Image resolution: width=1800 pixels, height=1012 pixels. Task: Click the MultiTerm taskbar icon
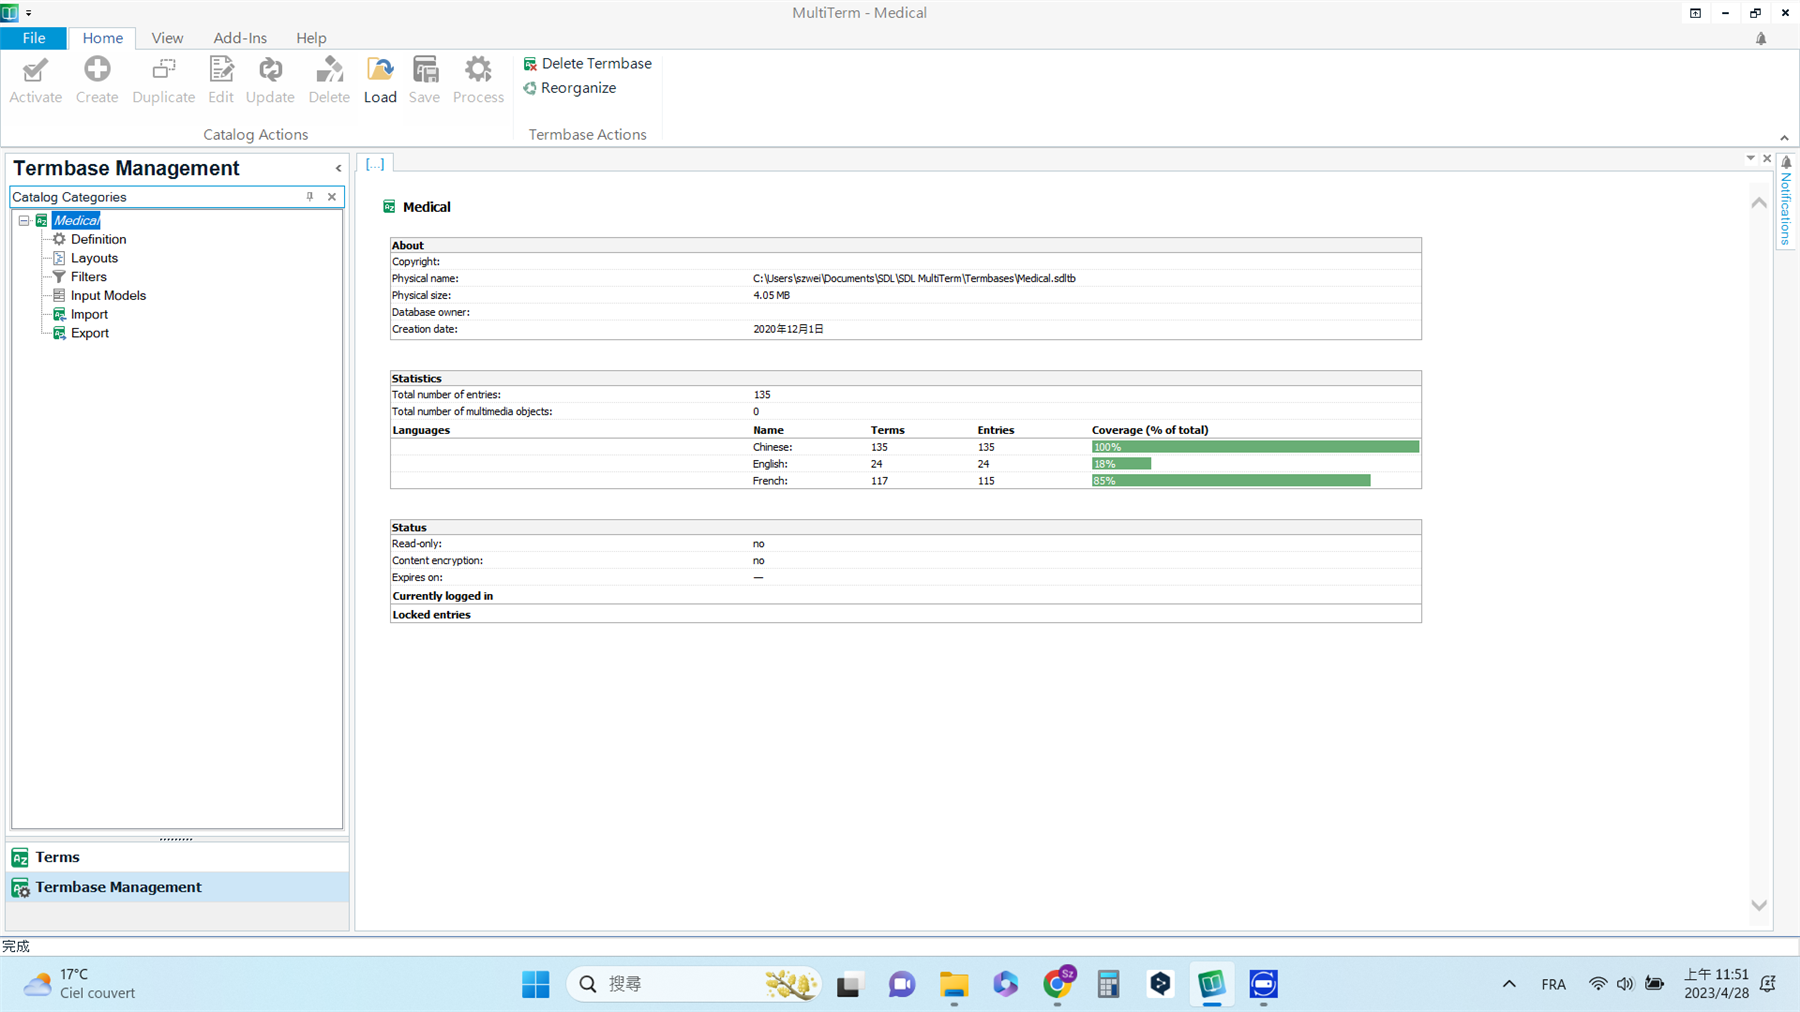pyautogui.click(x=1211, y=985)
